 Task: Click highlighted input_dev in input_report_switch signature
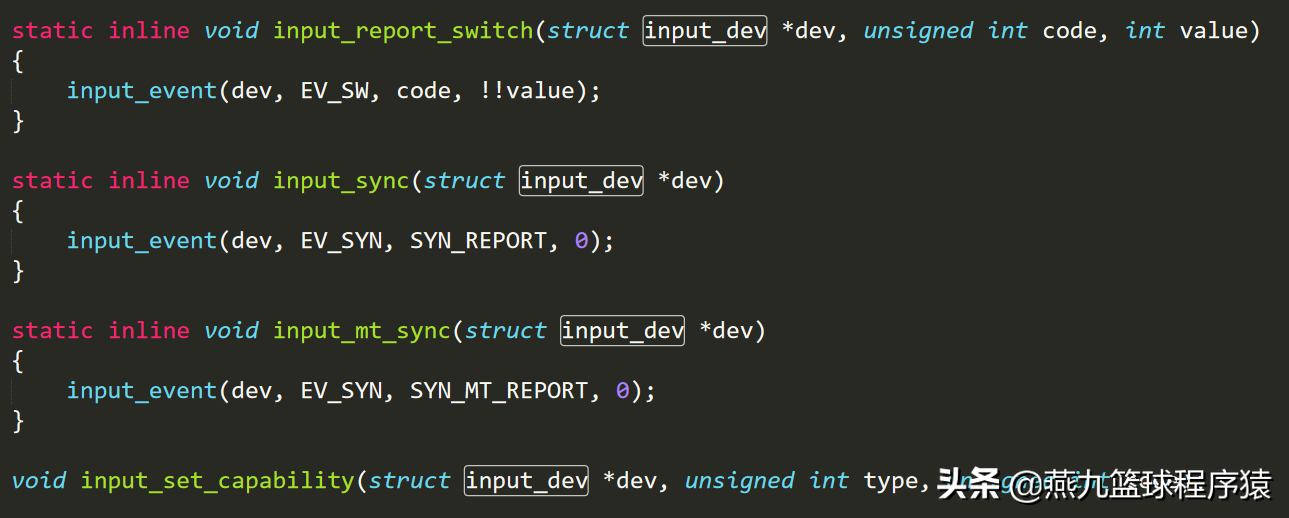pos(705,31)
